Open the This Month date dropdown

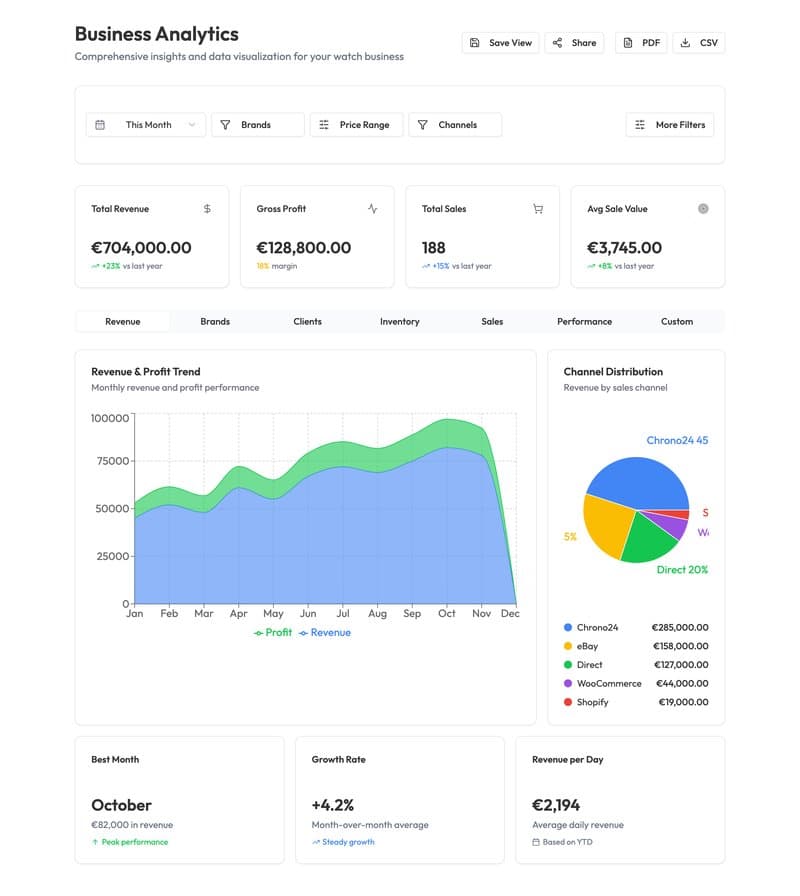point(146,125)
